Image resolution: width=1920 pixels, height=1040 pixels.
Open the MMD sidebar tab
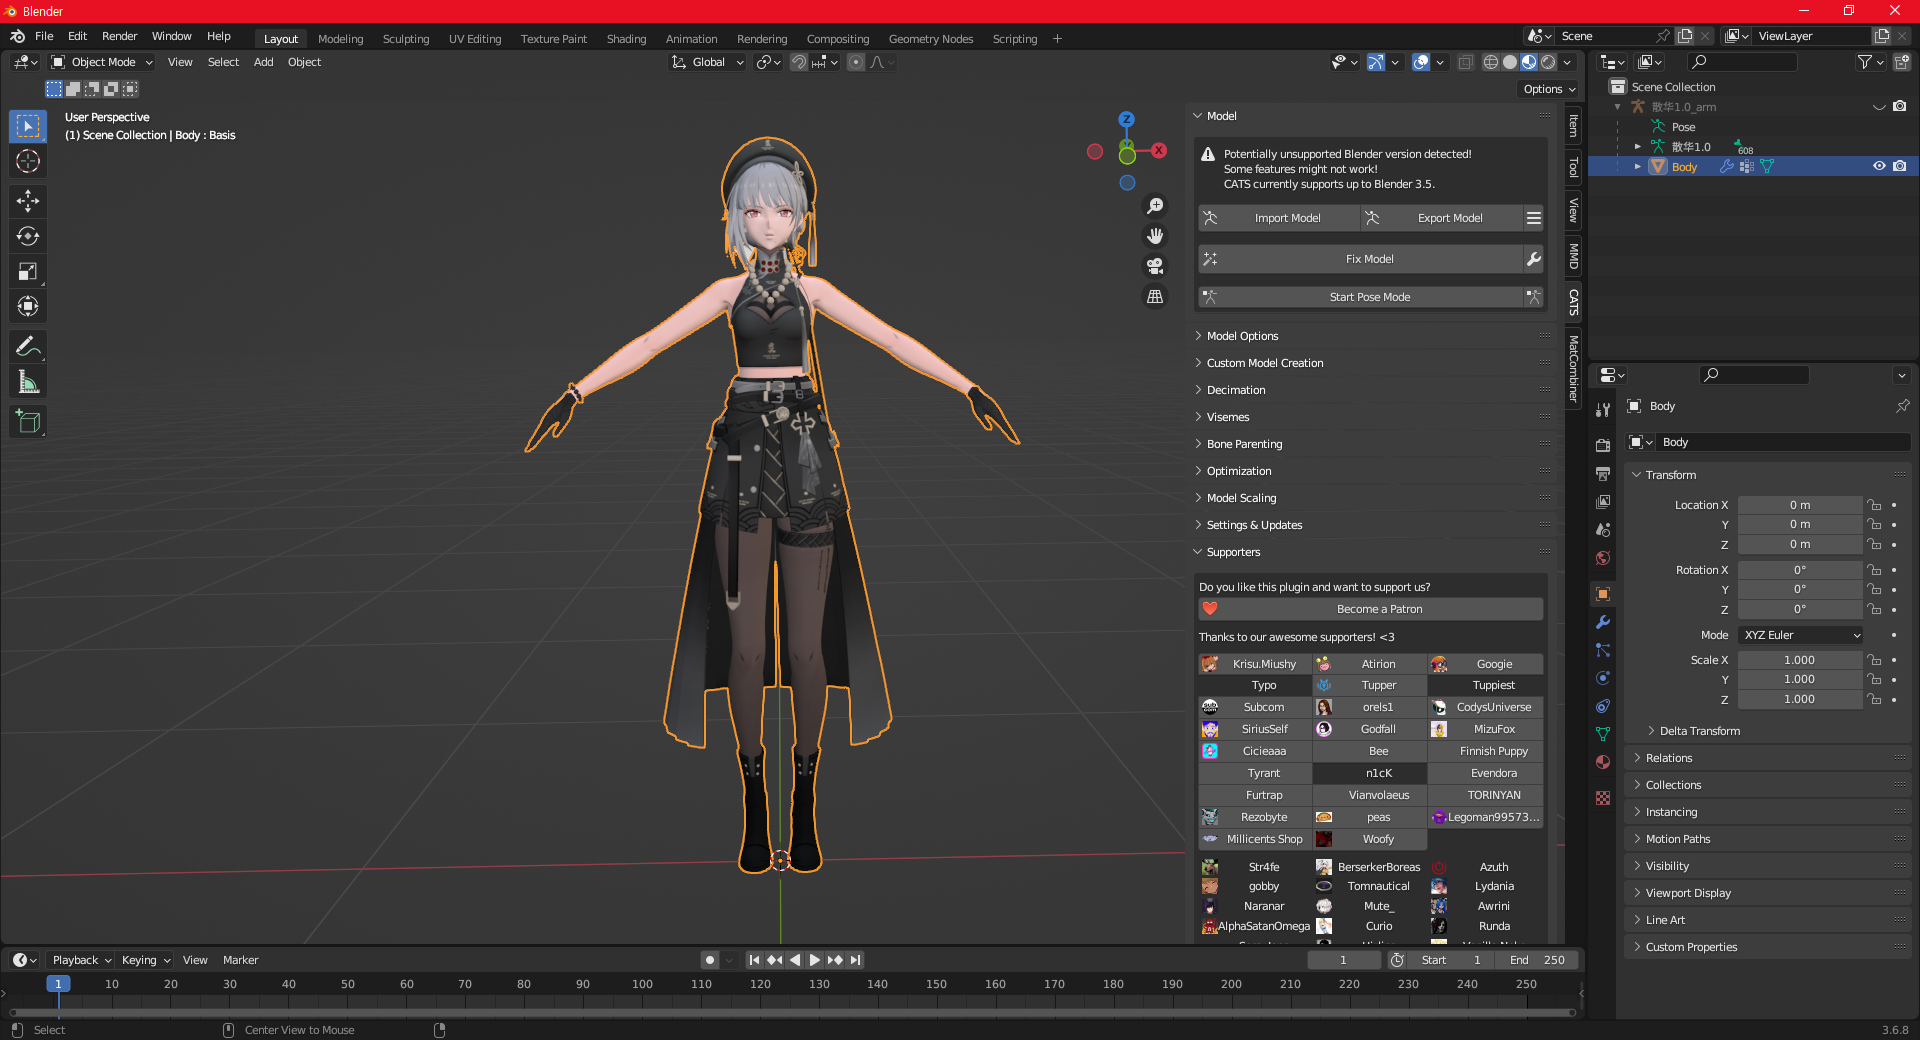tap(1573, 256)
